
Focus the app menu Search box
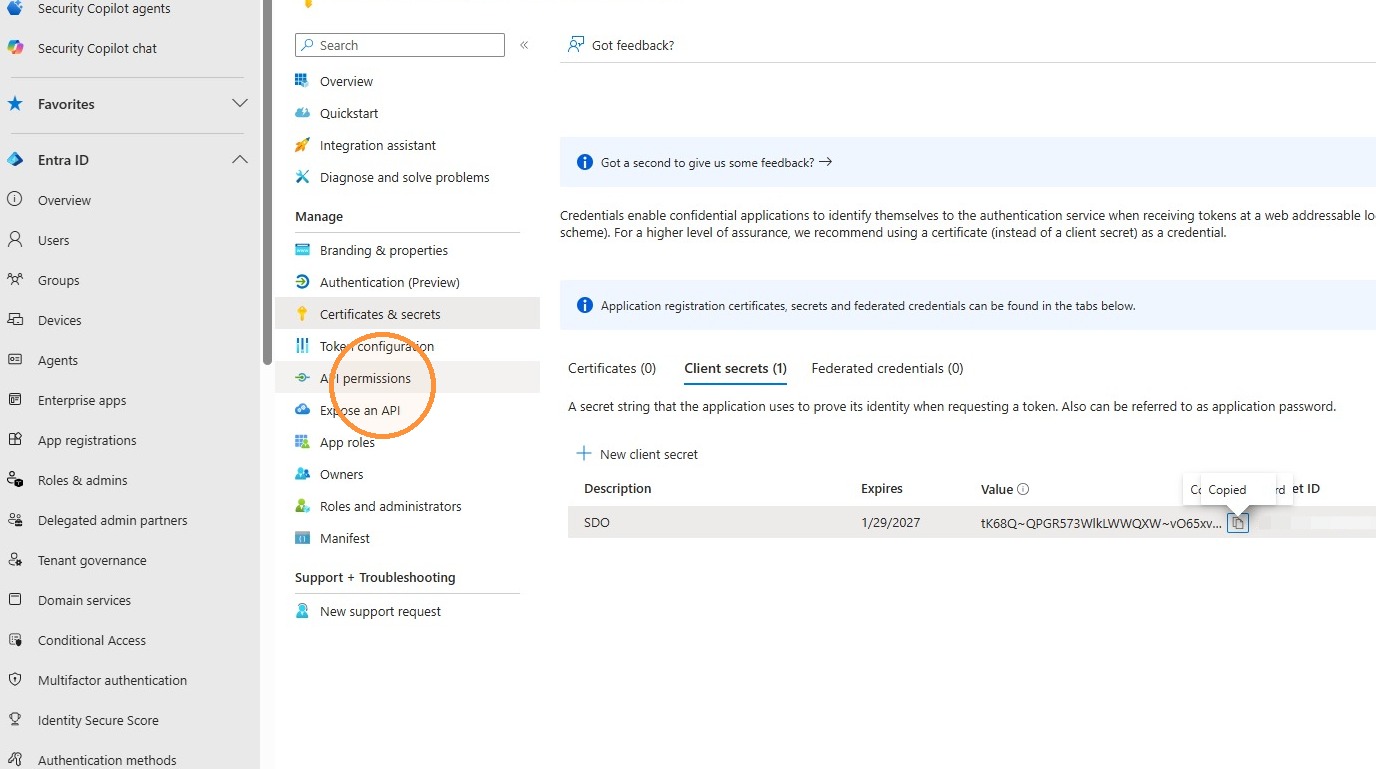point(400,45)
